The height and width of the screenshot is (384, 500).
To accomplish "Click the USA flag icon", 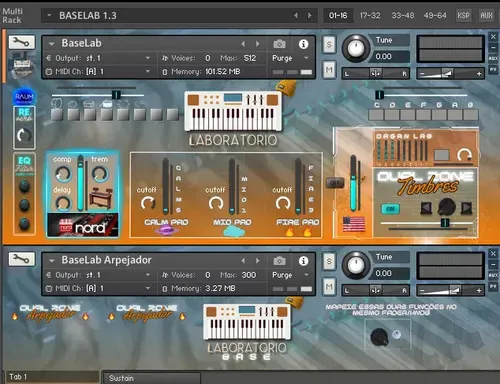I will point(354,224).
